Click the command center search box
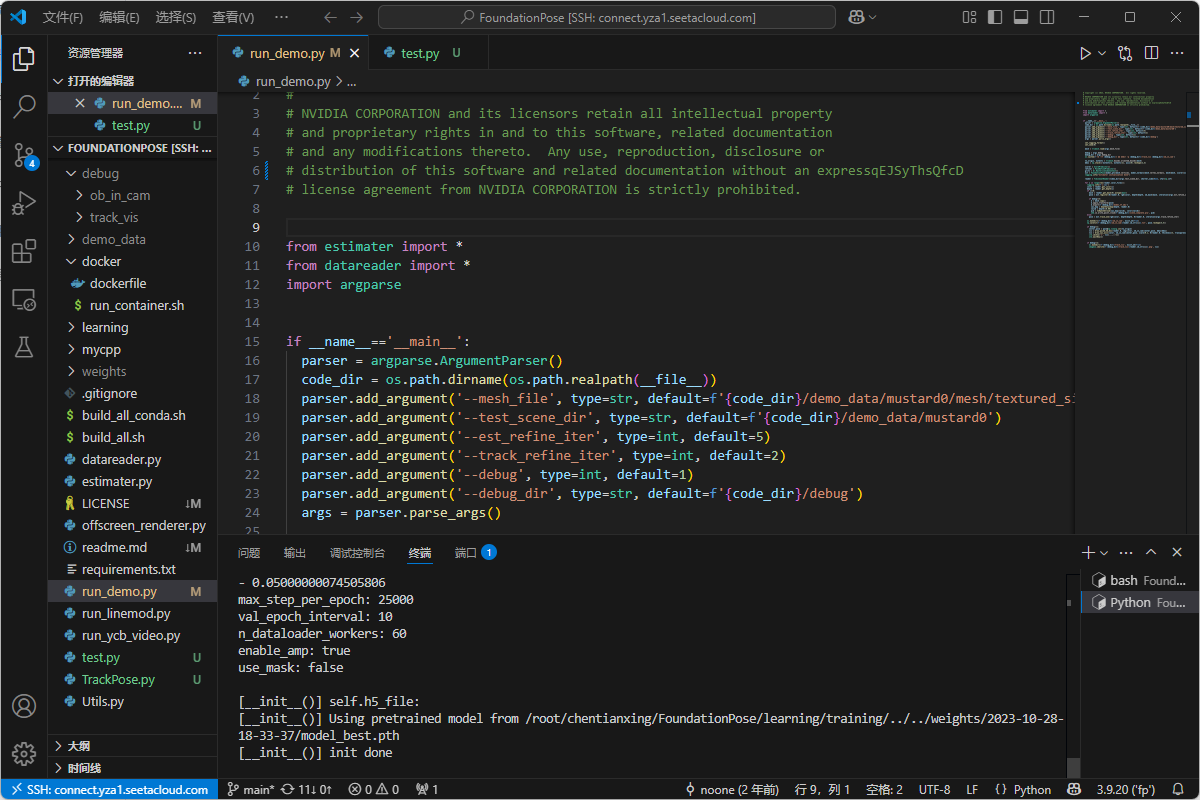Screen dimensions: 1200x800 pyautogui.click(x=607, y=17)
